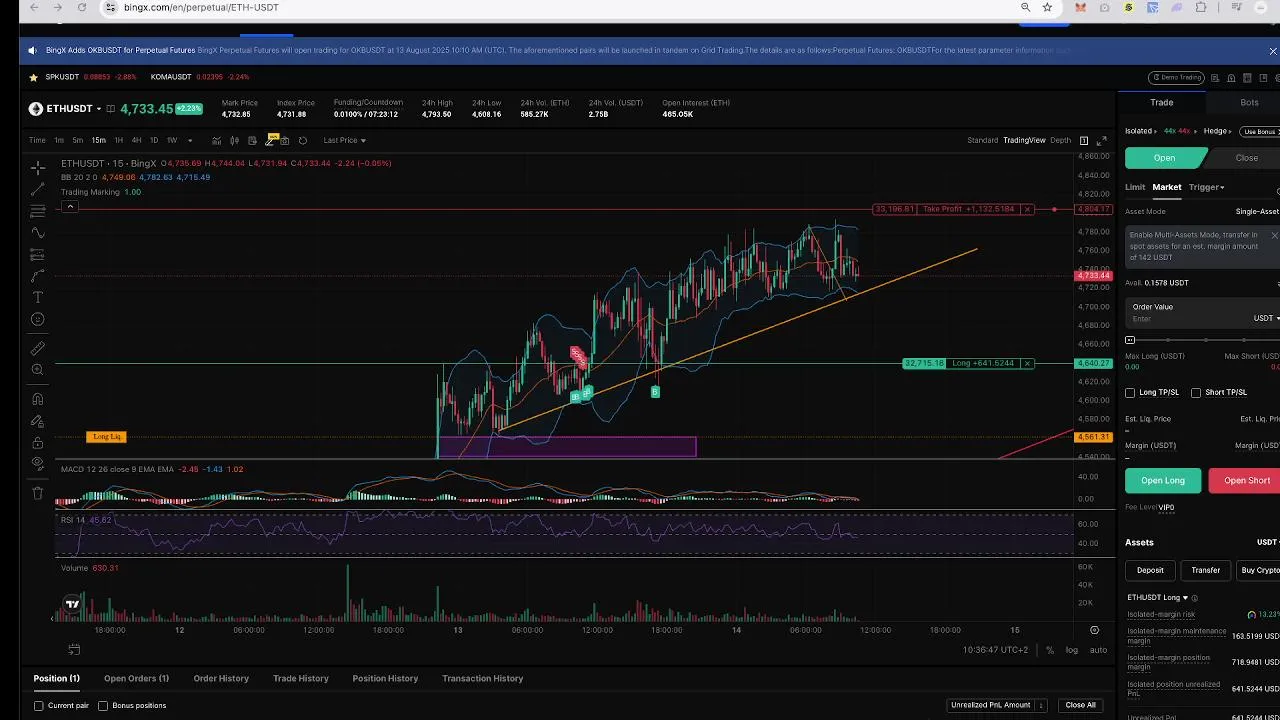Switch to the Trade History tab
Image resolution: width=1280 pixels, height=720 pixels.
[300, 678]
